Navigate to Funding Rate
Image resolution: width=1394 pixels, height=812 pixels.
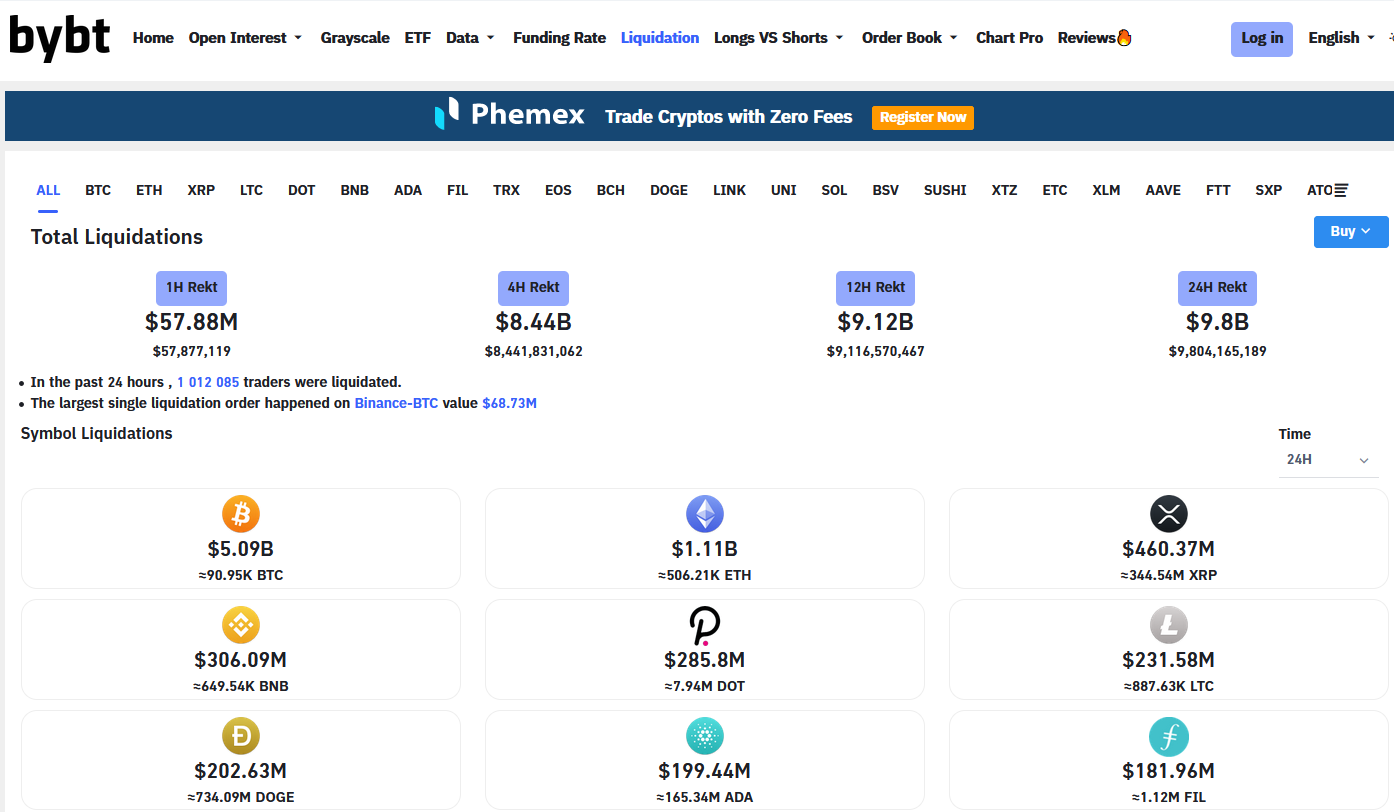[559, 38]
